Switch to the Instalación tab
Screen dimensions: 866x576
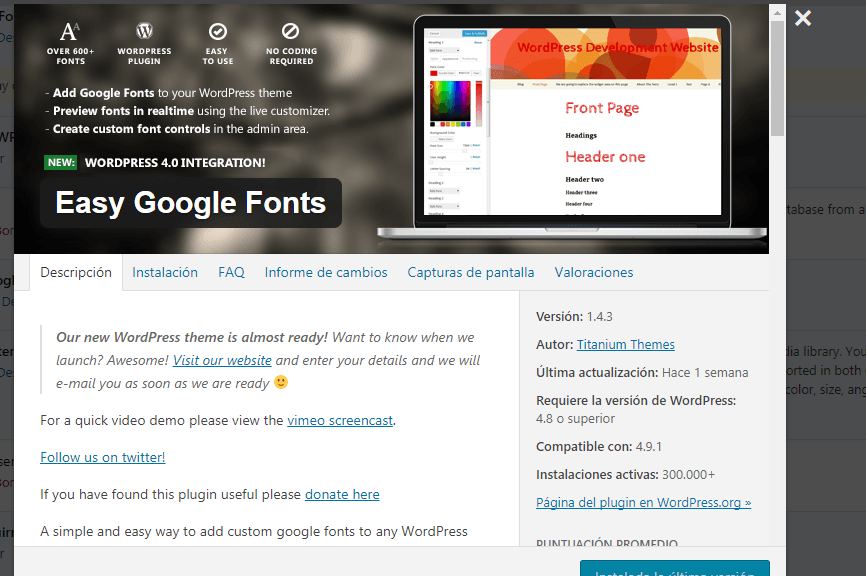[165, 272]
